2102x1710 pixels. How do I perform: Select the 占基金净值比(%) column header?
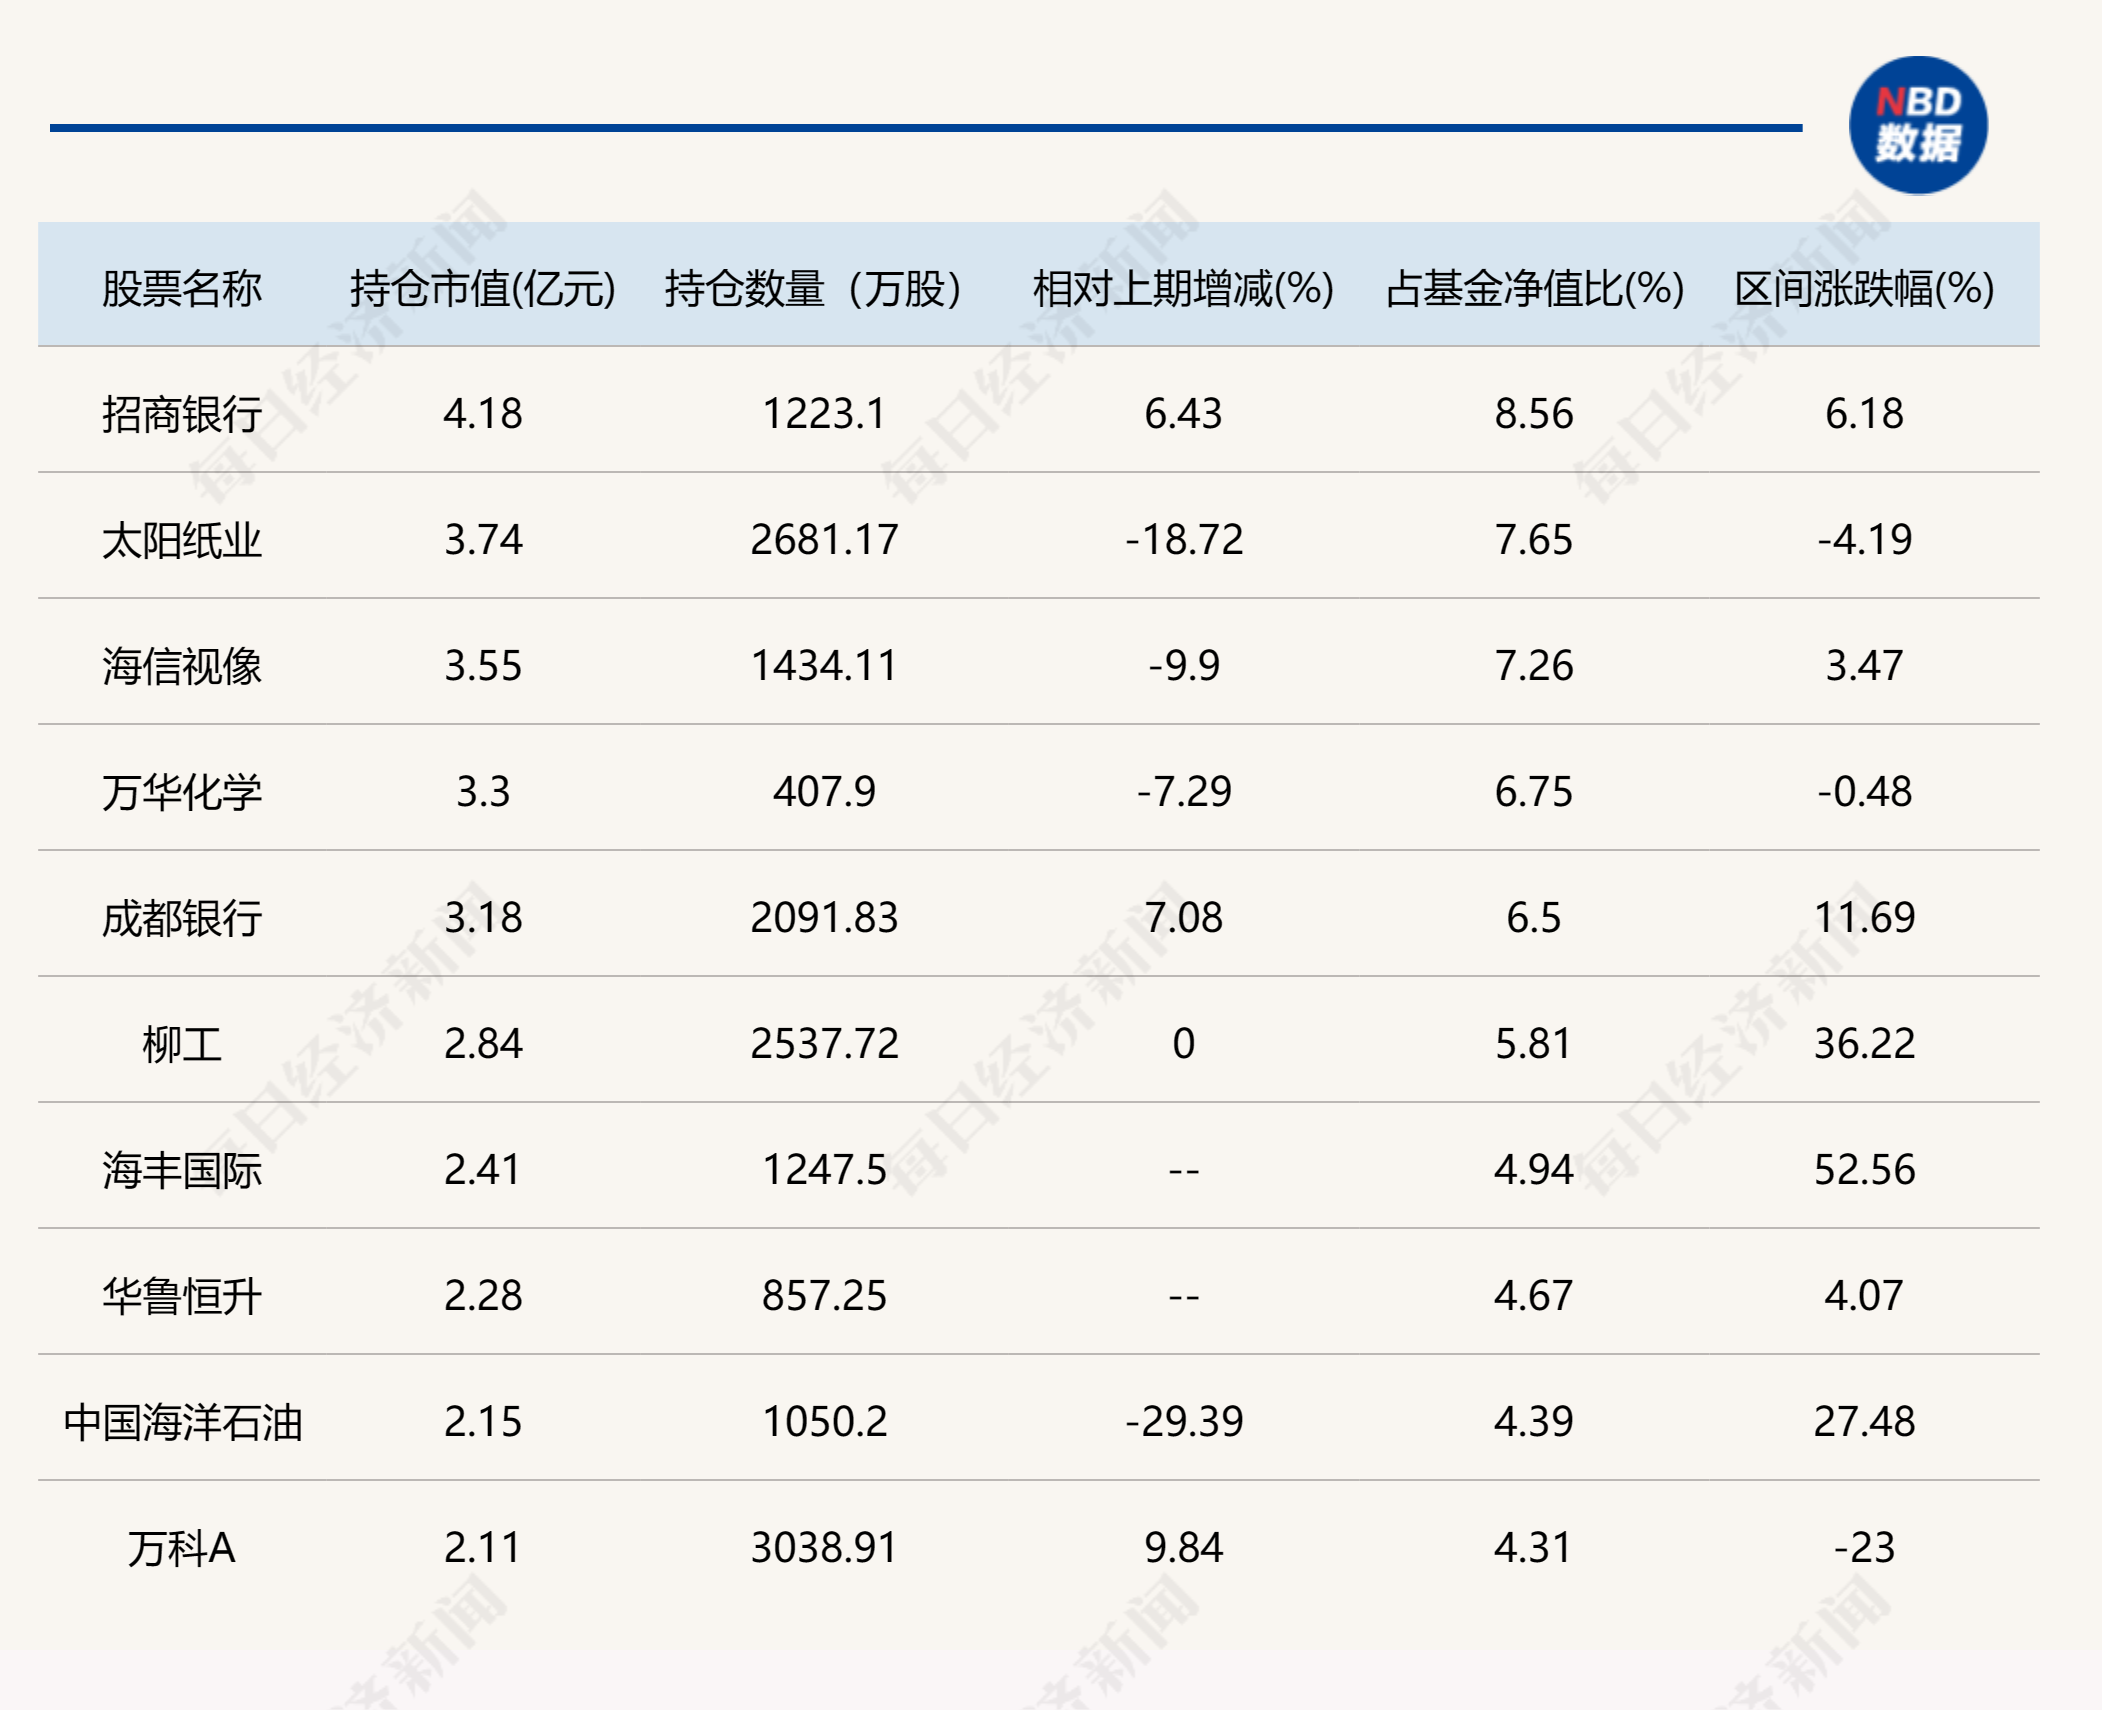[1534, 289]
